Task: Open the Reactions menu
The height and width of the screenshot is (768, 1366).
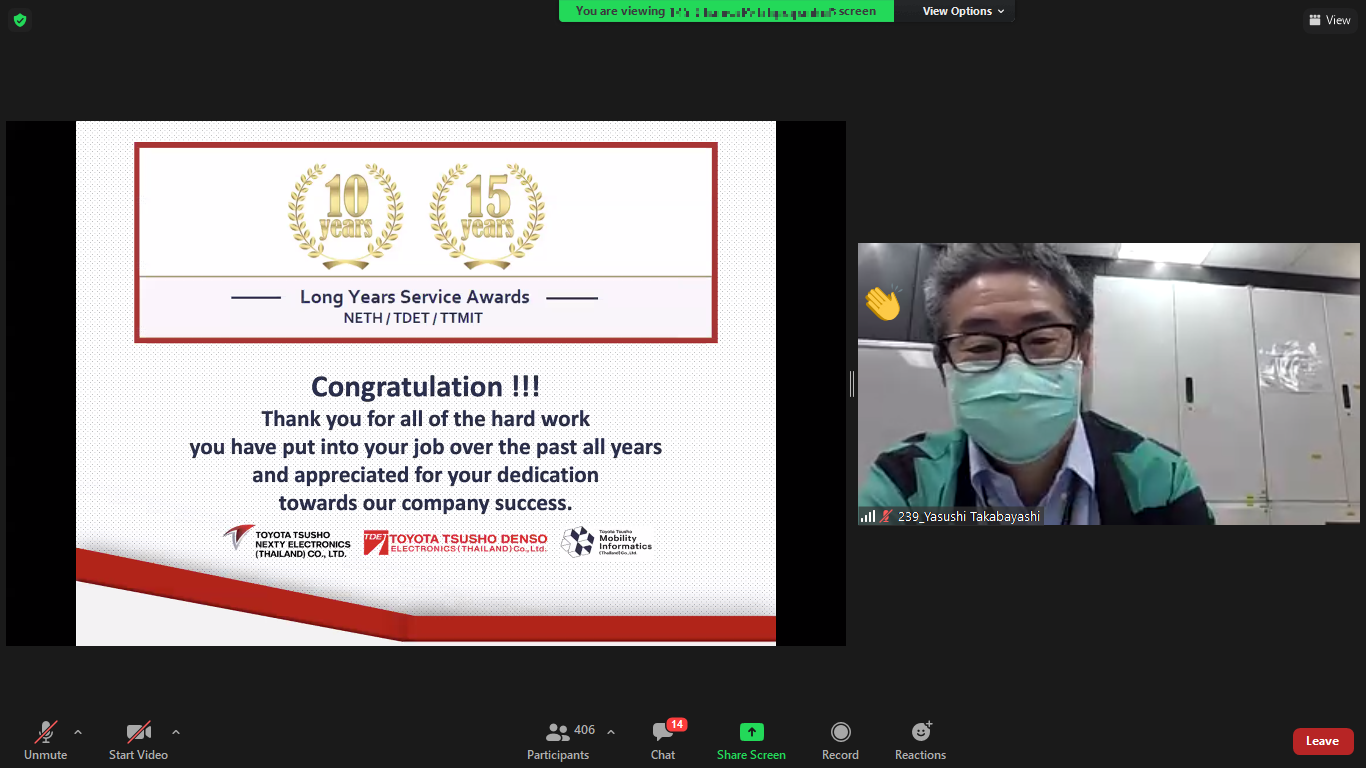Action: pos(920,740)
